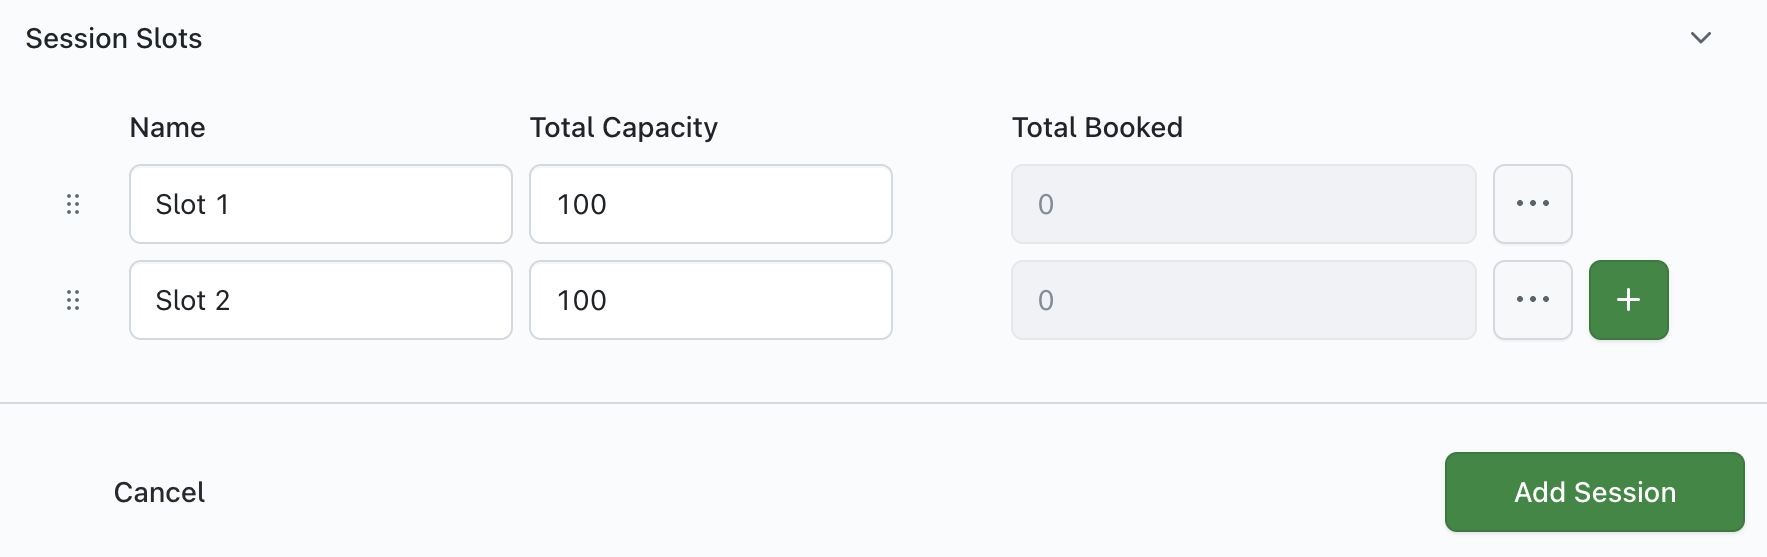This screenshot has width=1767, height=557.
Task: Add a new slot with plus button
Action: tap(1628, 300)
